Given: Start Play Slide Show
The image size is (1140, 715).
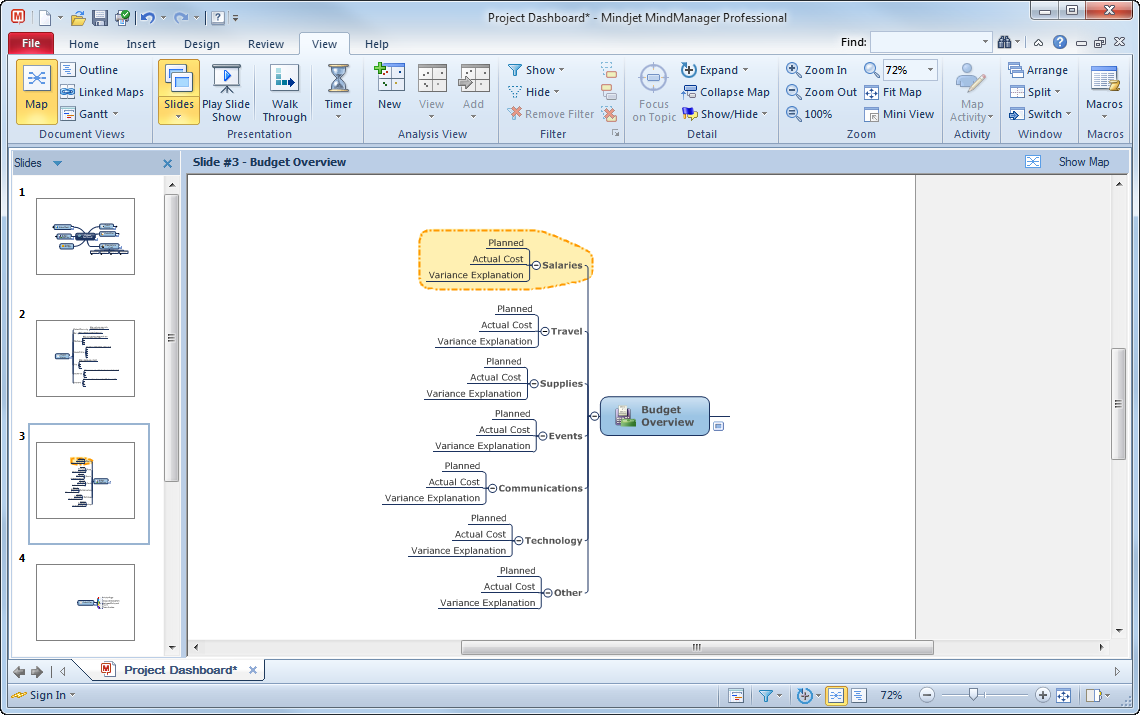Looking at the screenshot, I should 226,91.
